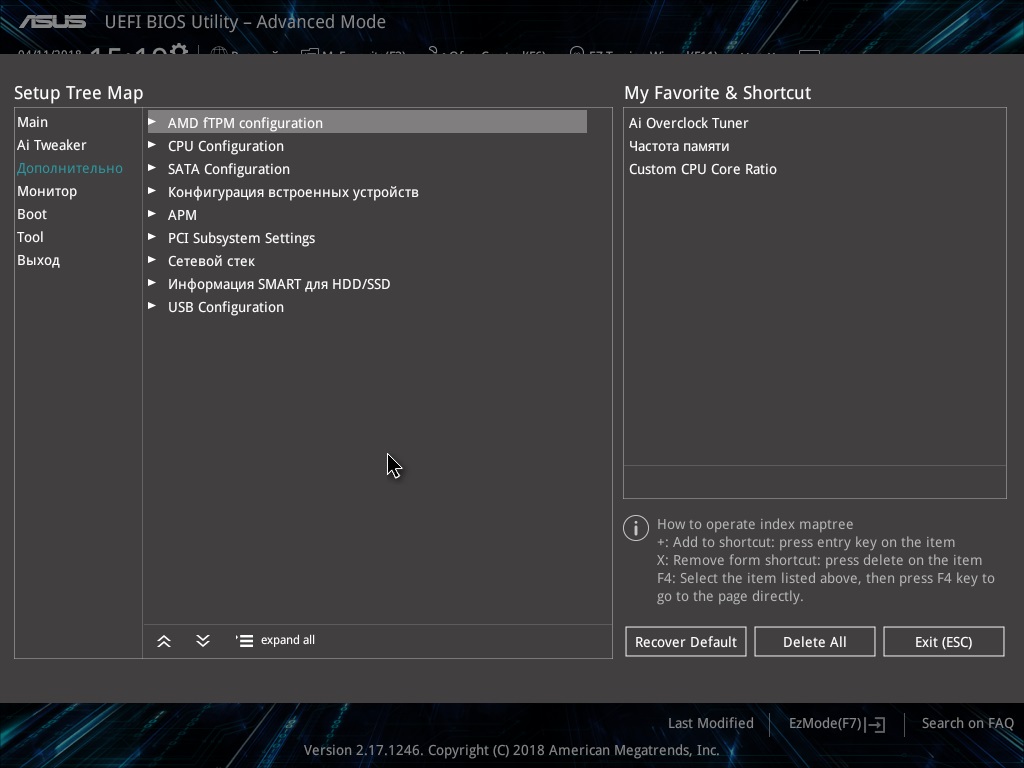Select Main in Setup Tree Map
1024x768 pixels.
click(x=33, y=122)
